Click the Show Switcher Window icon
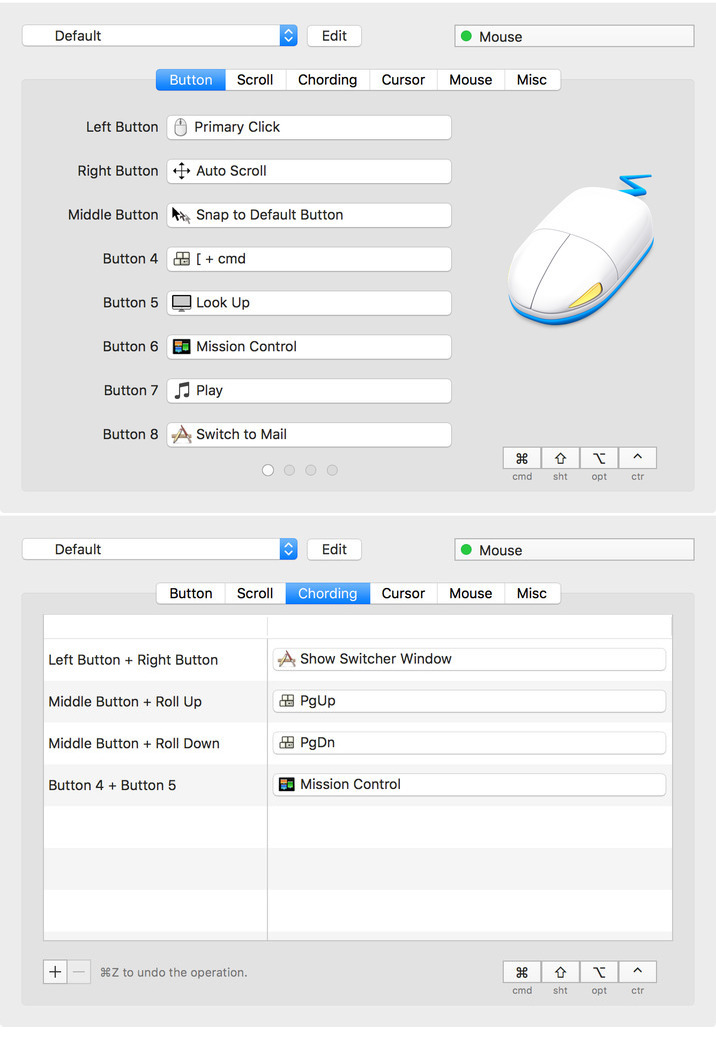716x1037 pixels. pos(287,659)
